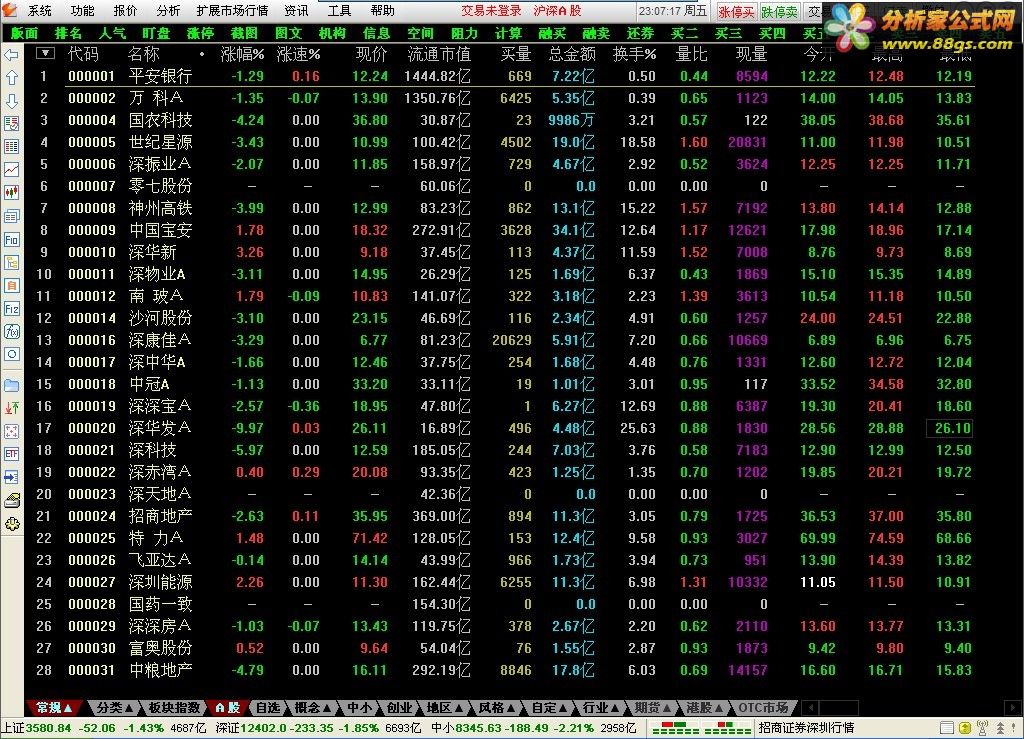The width and height of the screenshot is (1024, 739).
Task: Open the blue folder sidebar icon
Action: coord(11,385)
